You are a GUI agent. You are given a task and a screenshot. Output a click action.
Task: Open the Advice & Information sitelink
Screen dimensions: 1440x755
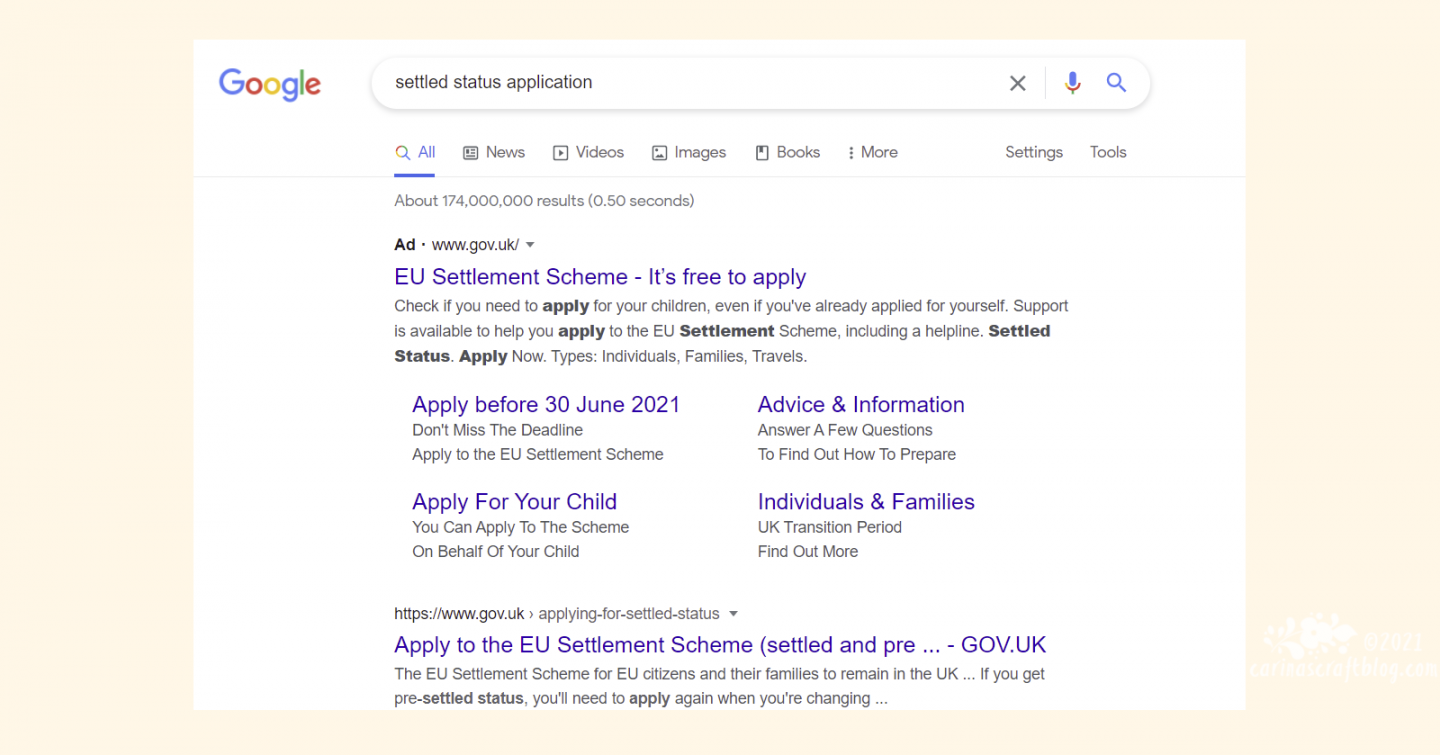861,405
